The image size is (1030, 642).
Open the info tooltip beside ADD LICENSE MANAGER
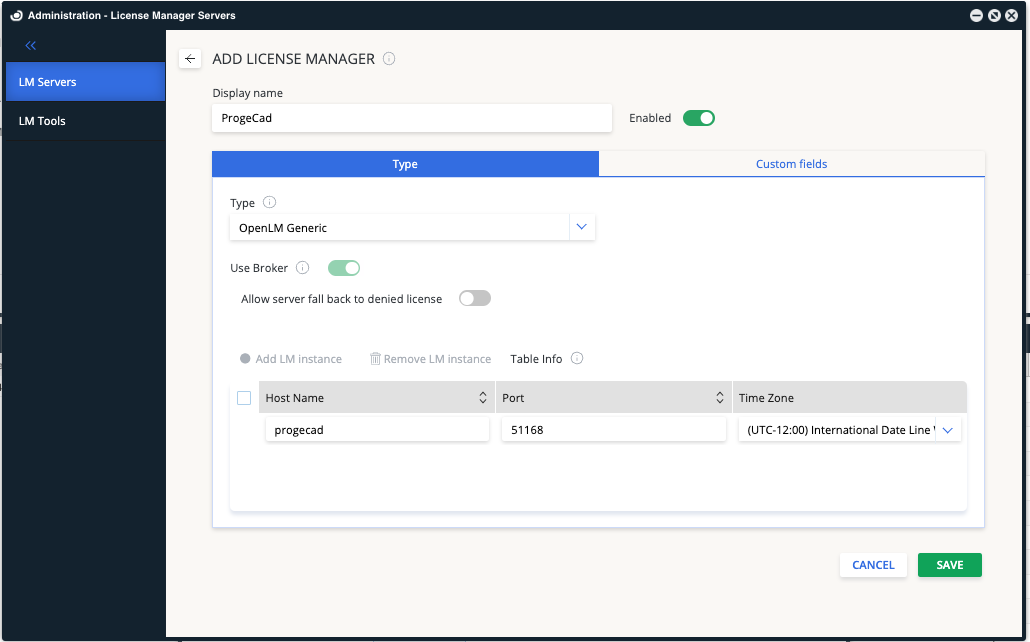tap(389, 59)
